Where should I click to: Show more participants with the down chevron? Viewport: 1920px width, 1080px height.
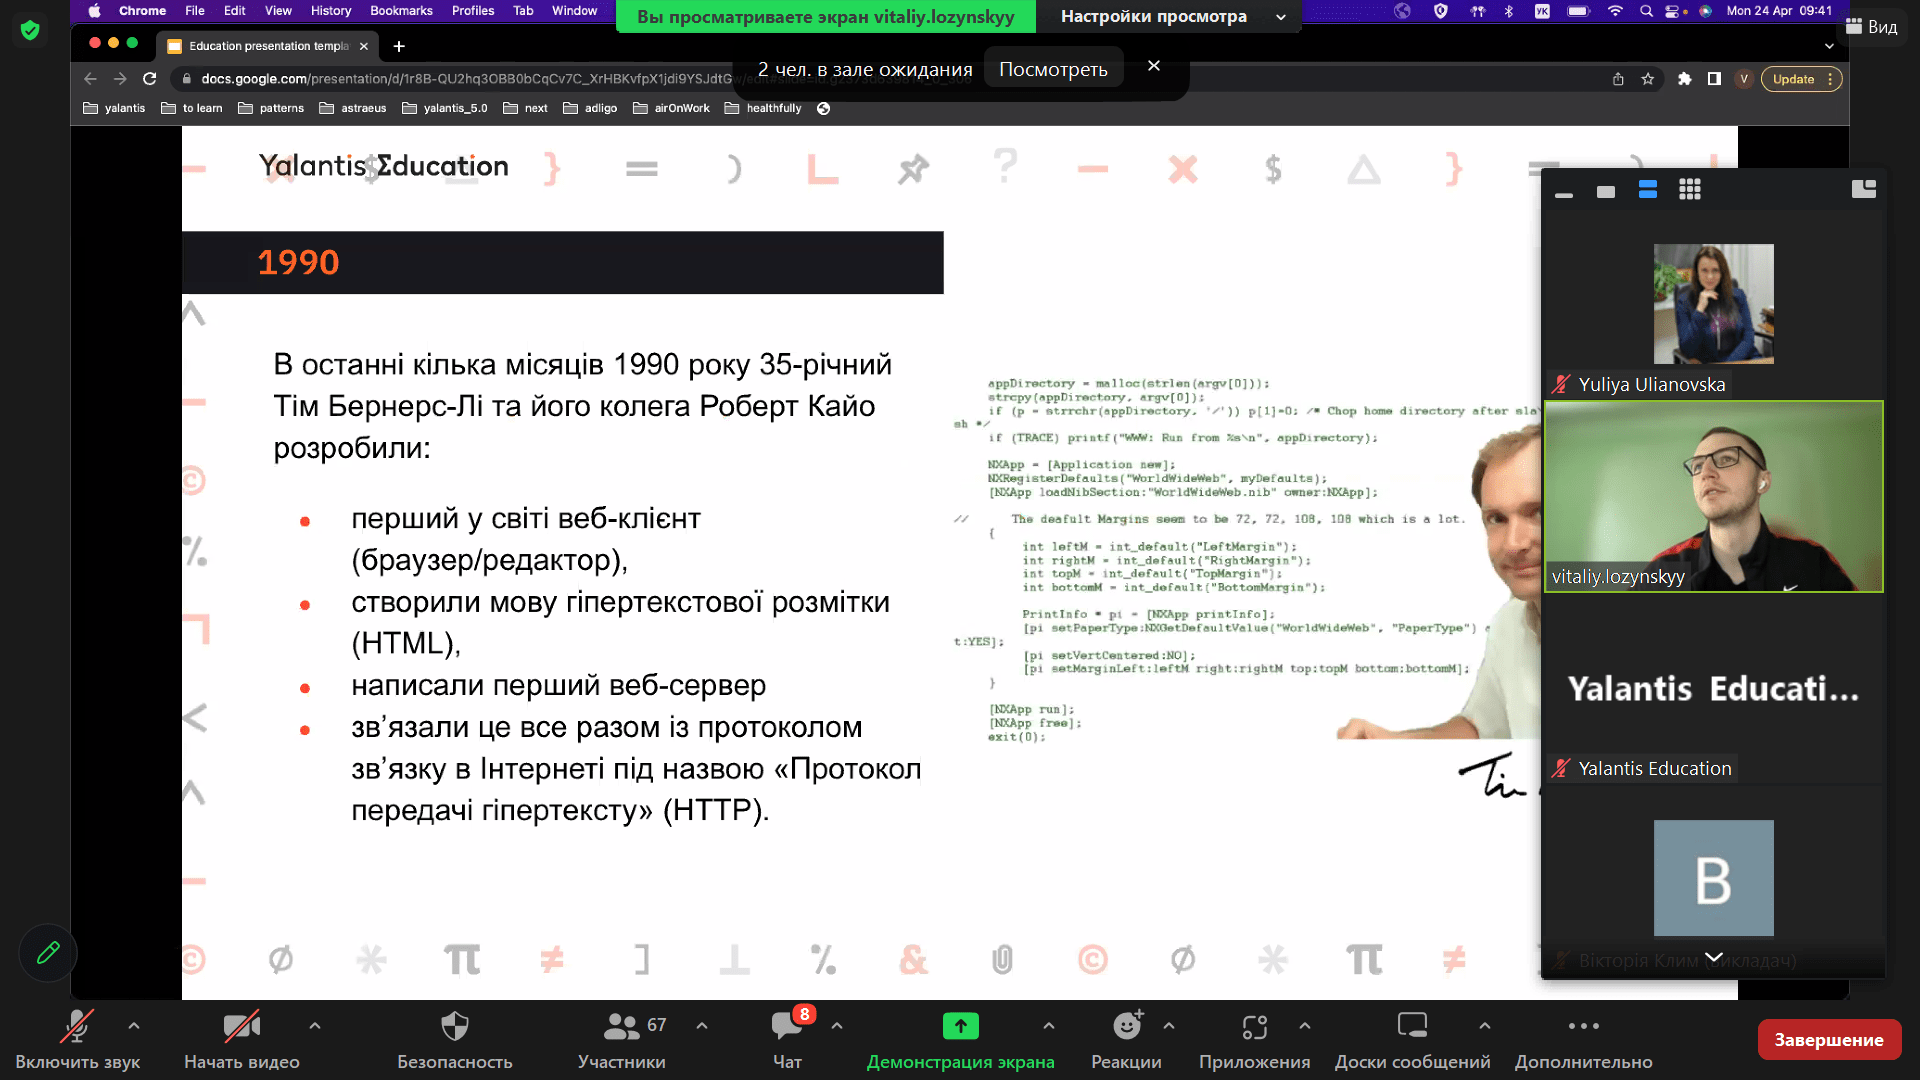pos(1713,957)
